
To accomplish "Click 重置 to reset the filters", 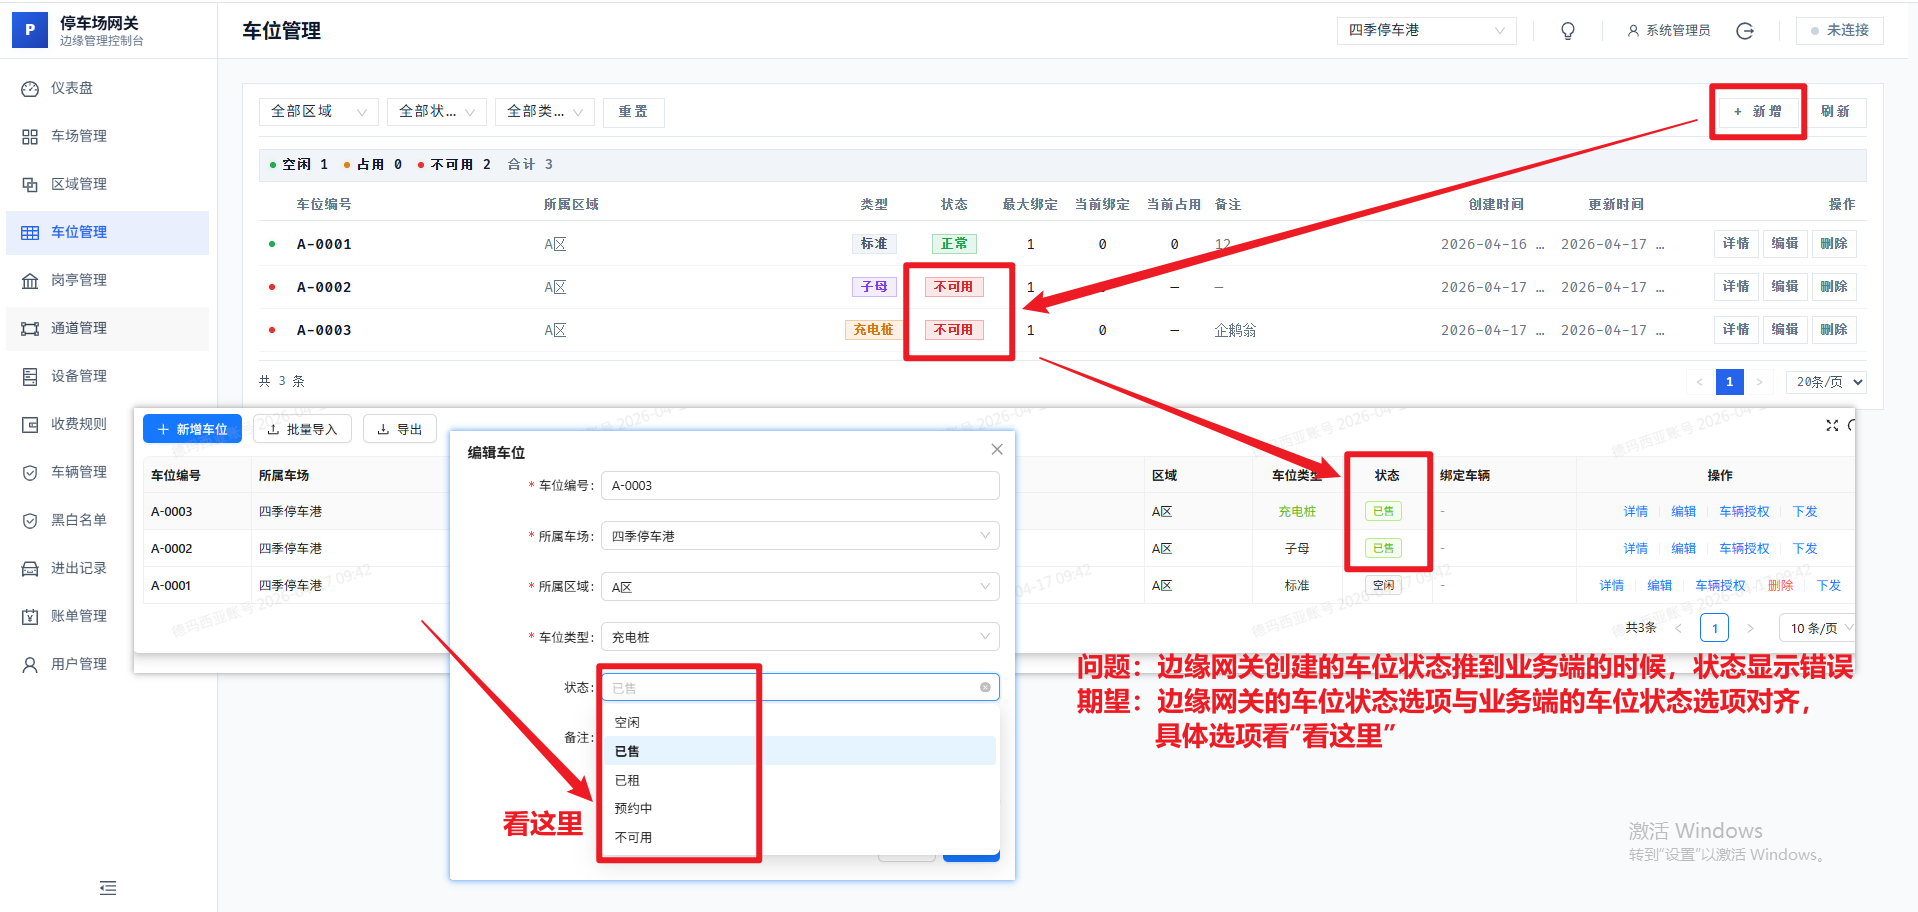I will point(633,112).
